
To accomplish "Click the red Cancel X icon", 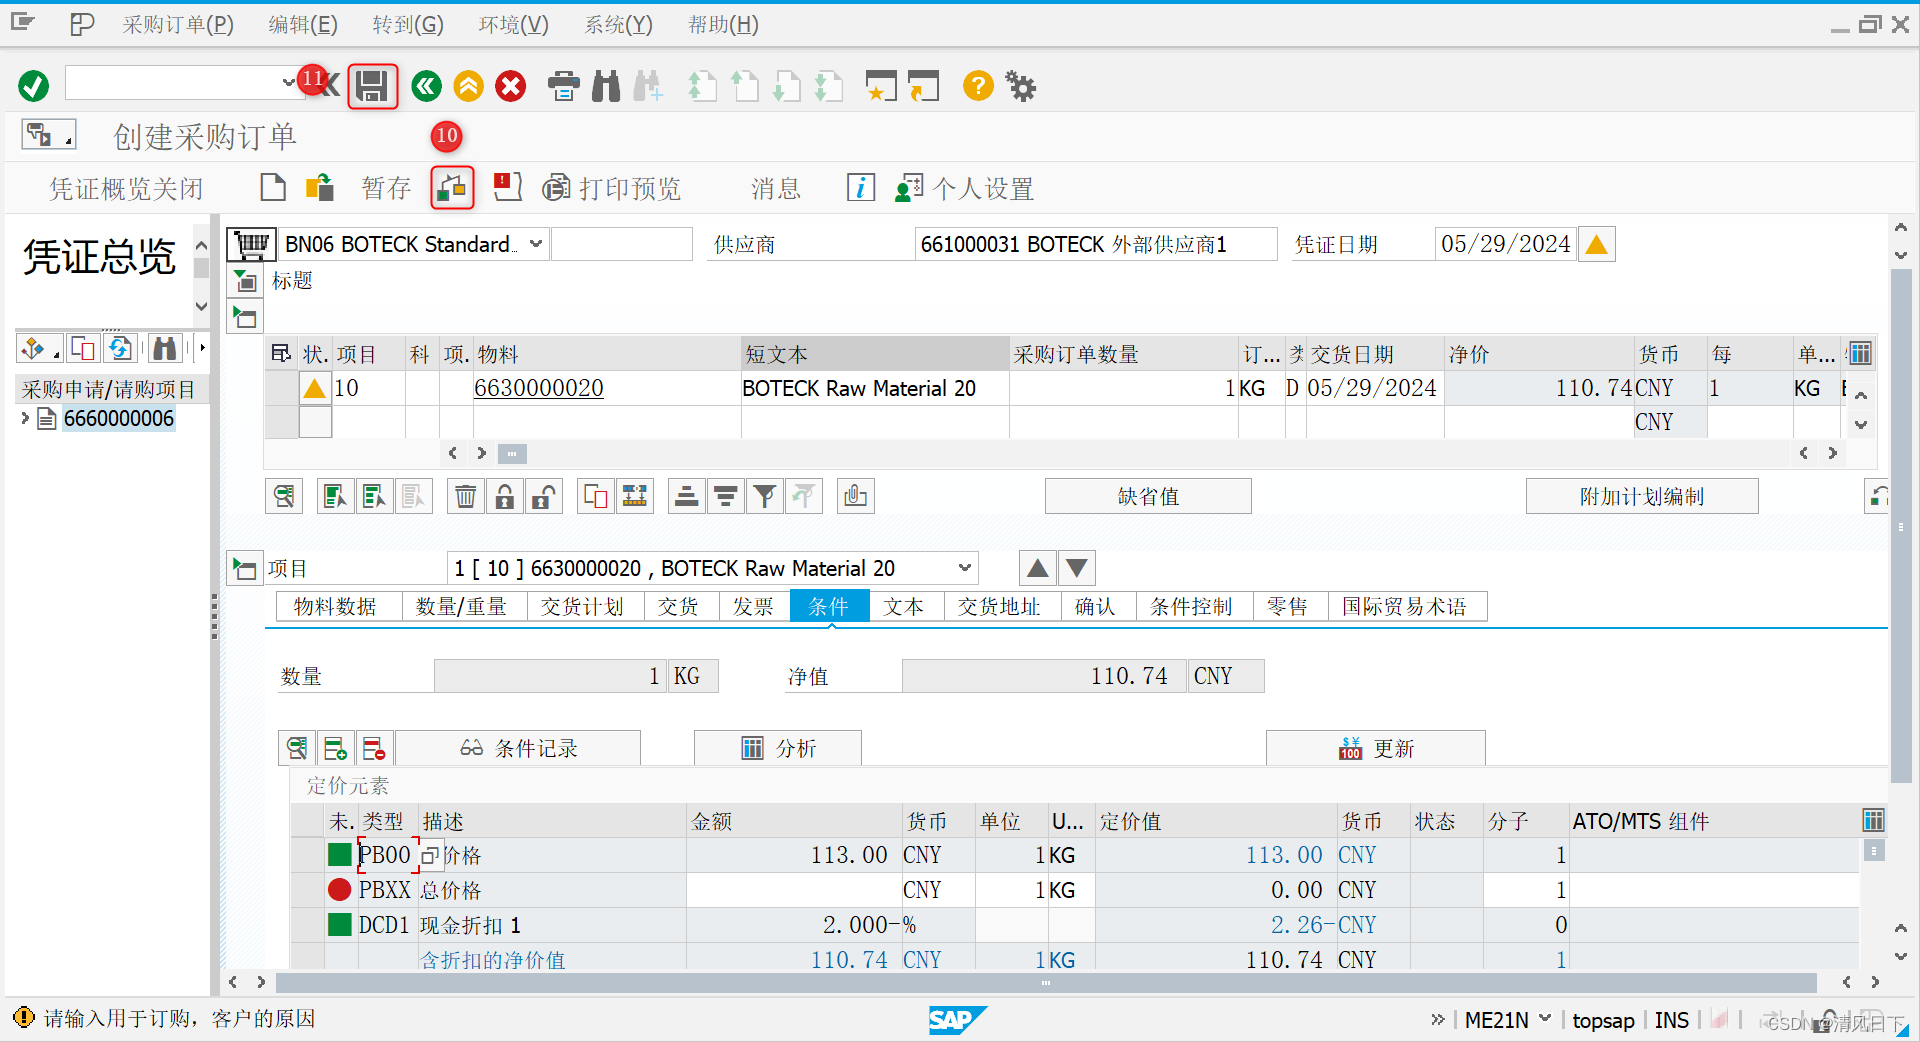I will pos(511,86).
